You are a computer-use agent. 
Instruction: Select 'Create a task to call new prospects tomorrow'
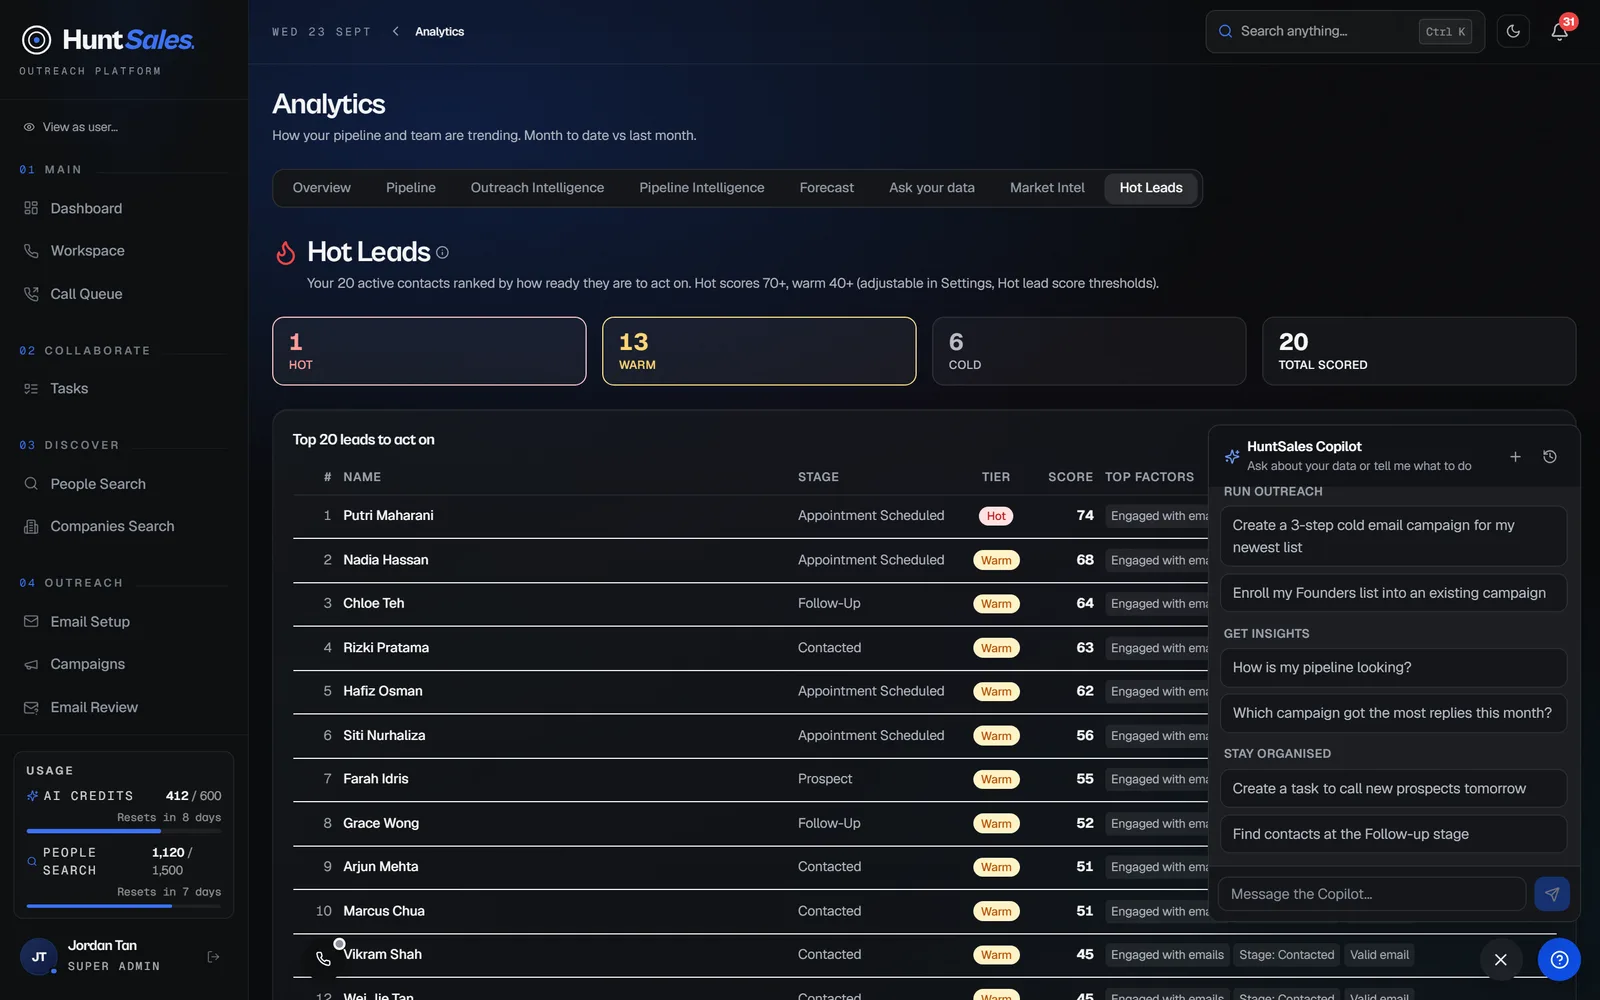coord(1393,789)
